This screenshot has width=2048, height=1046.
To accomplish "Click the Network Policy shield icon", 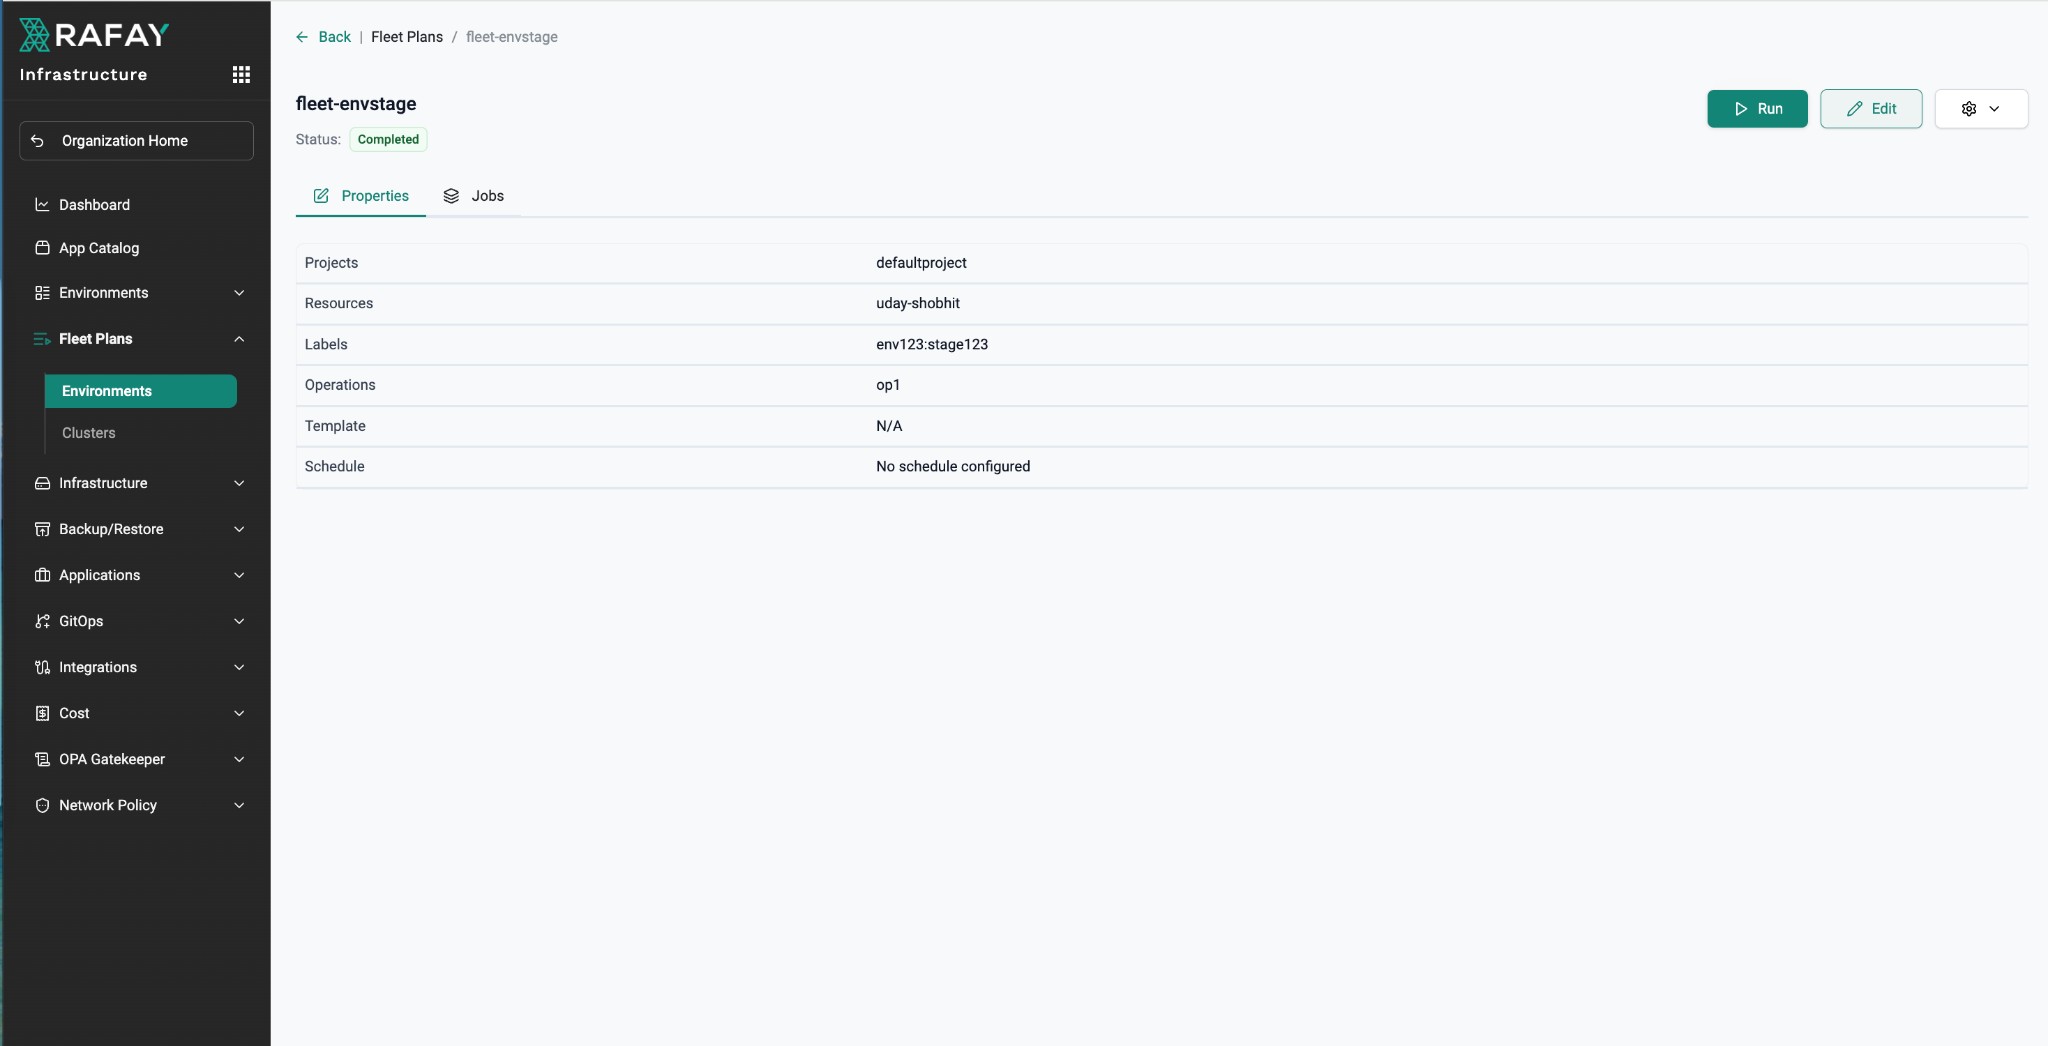I will (x=42, y=805).
